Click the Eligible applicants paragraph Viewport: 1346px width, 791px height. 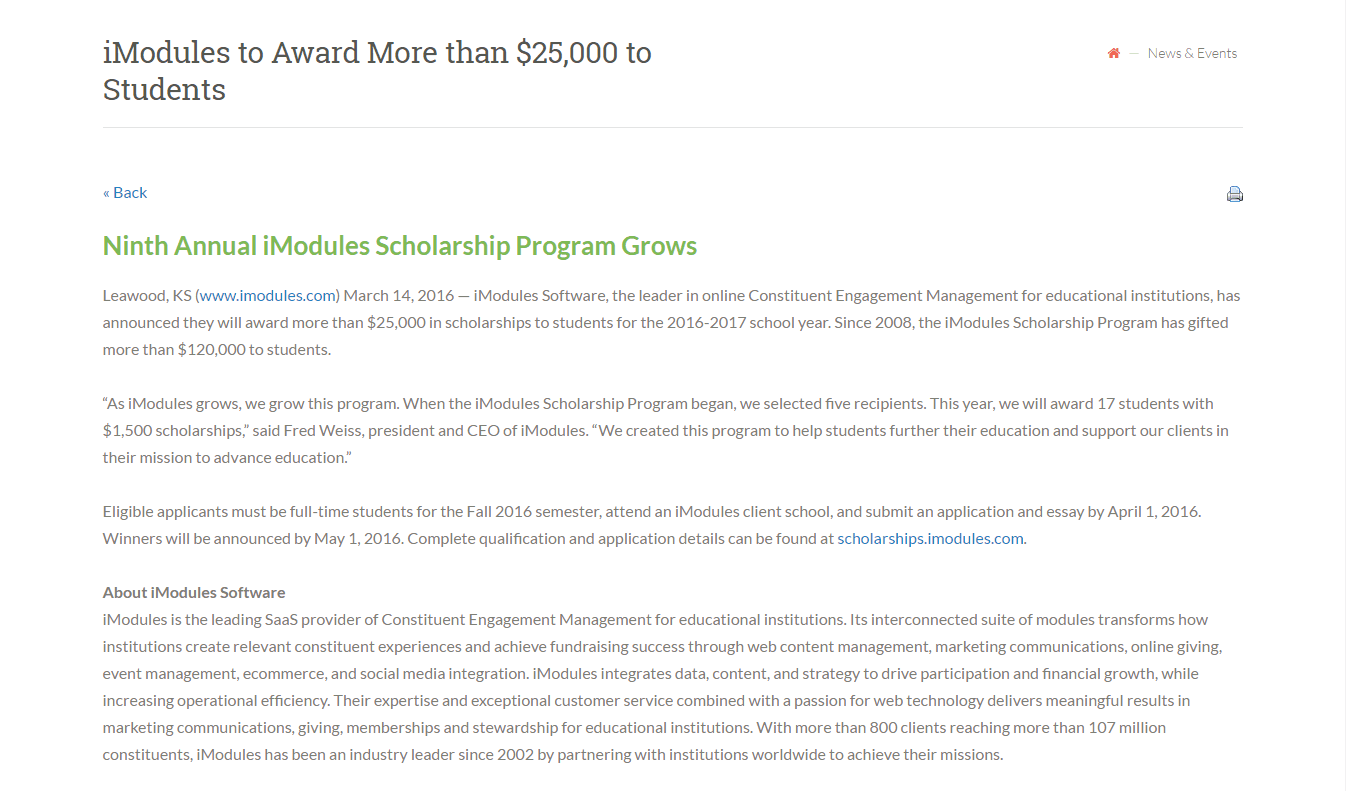click(652, 524)
